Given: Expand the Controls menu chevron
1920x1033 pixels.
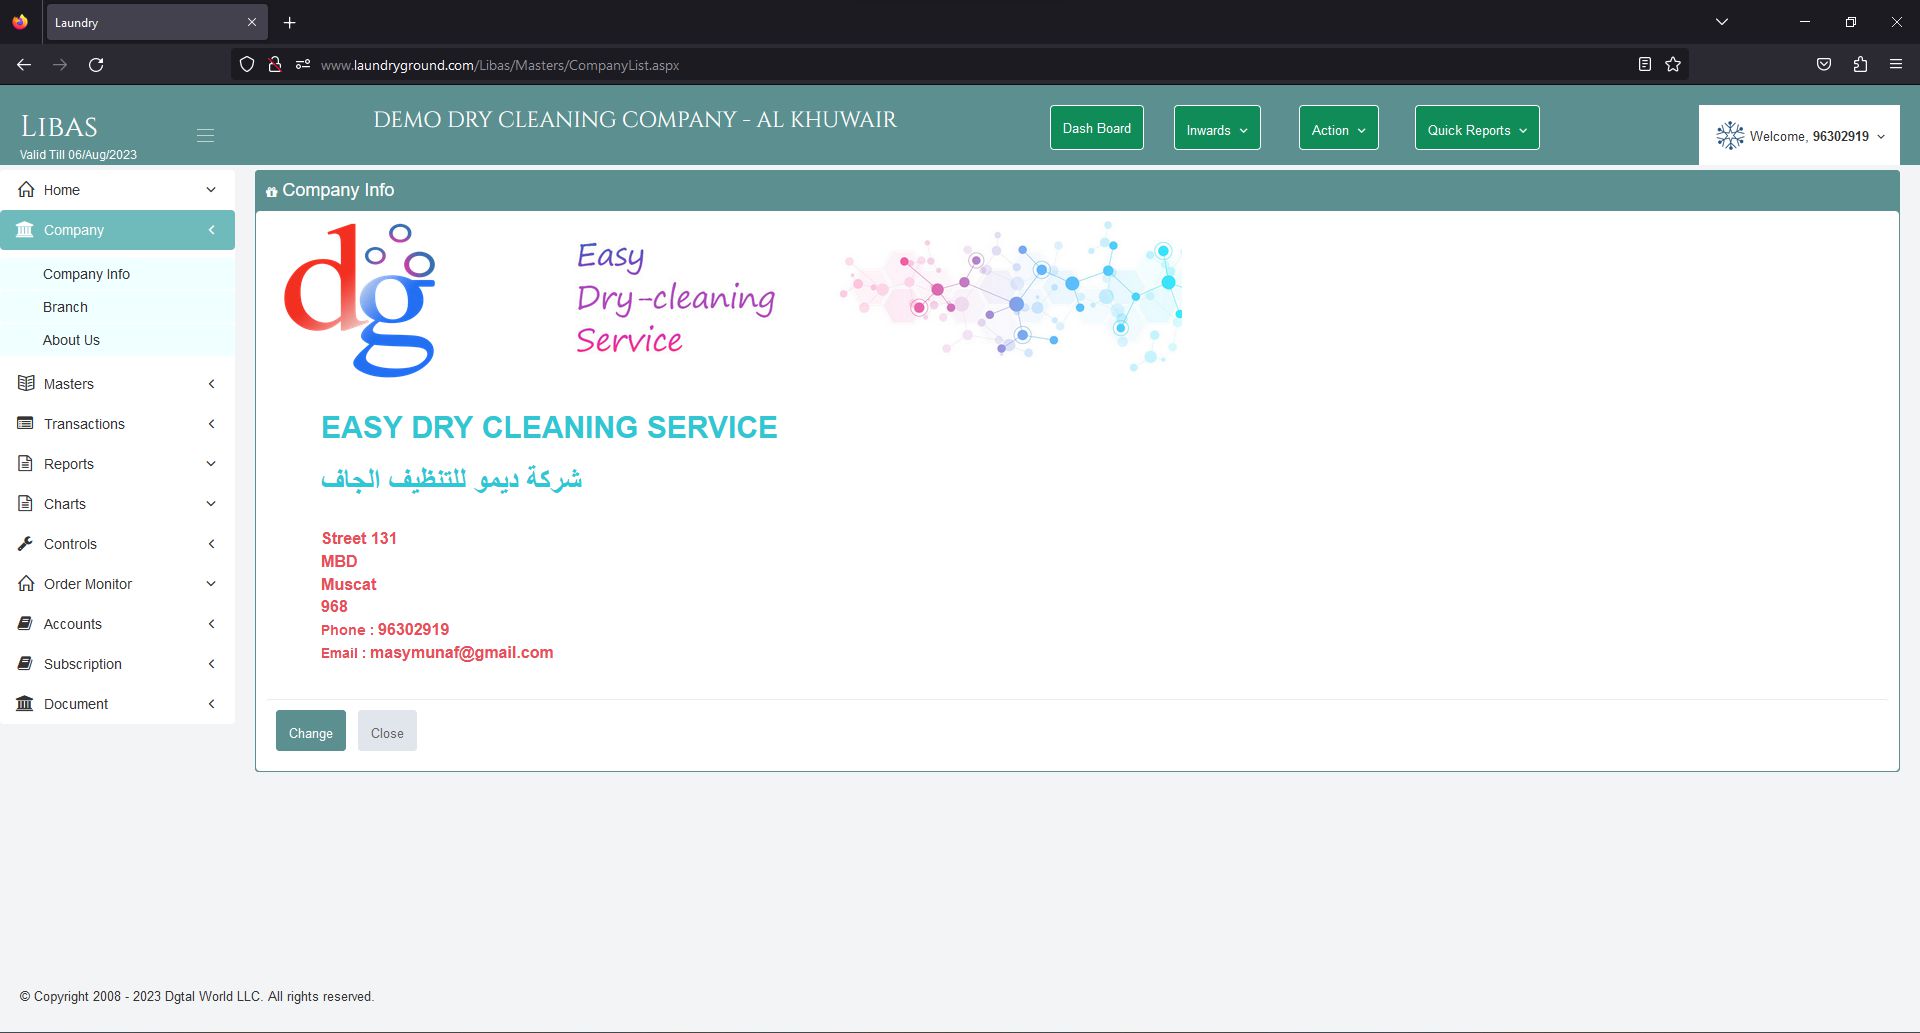Looking at the screenshot, I should (x=211, y=544).
